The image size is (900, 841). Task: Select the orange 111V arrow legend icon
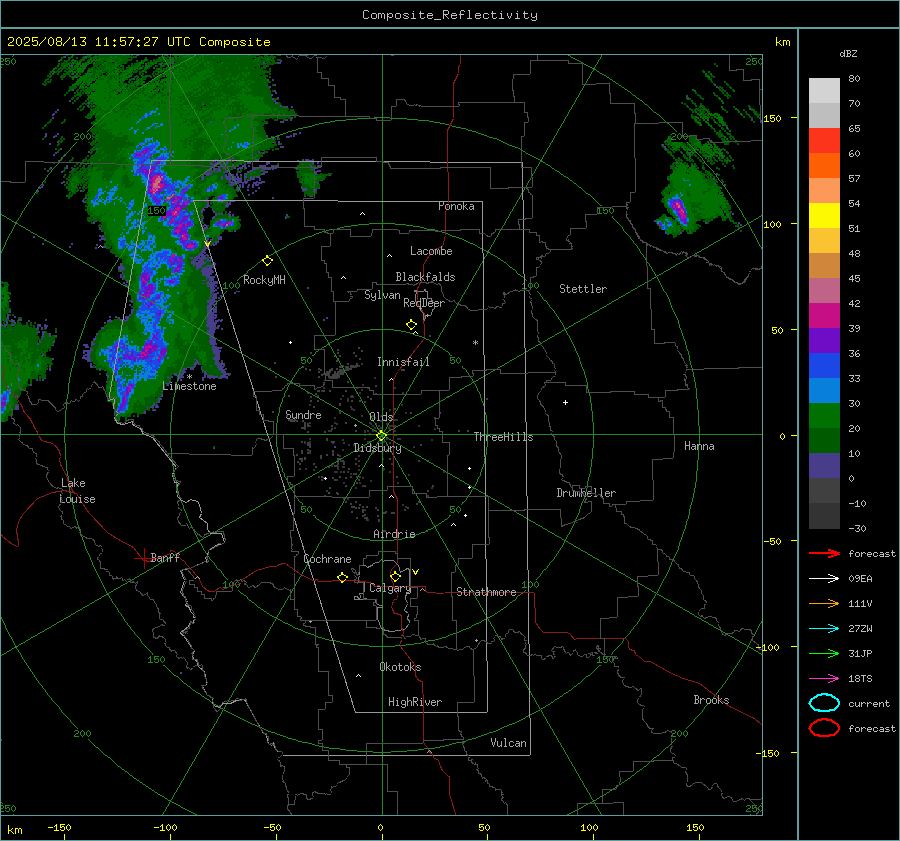pos(824,603)
